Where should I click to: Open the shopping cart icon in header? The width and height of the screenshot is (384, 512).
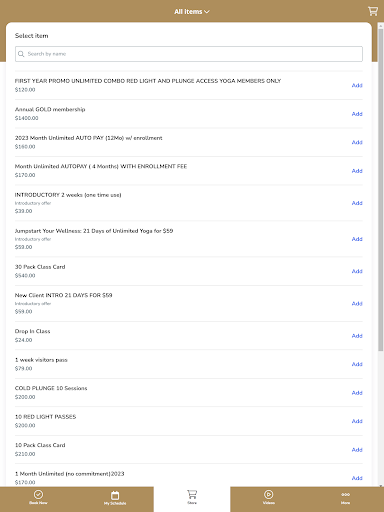(x=373, y=11)
